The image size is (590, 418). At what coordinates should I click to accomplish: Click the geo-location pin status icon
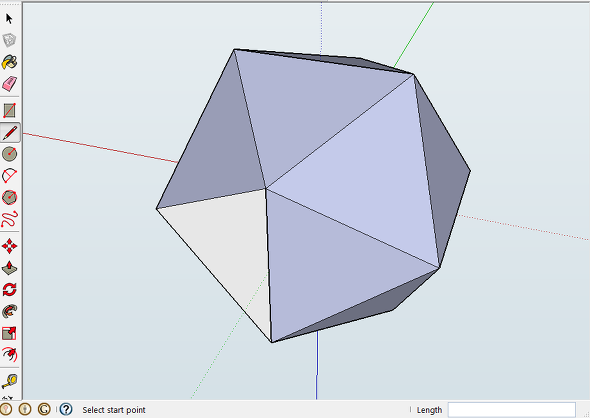[x=5, y=409]
